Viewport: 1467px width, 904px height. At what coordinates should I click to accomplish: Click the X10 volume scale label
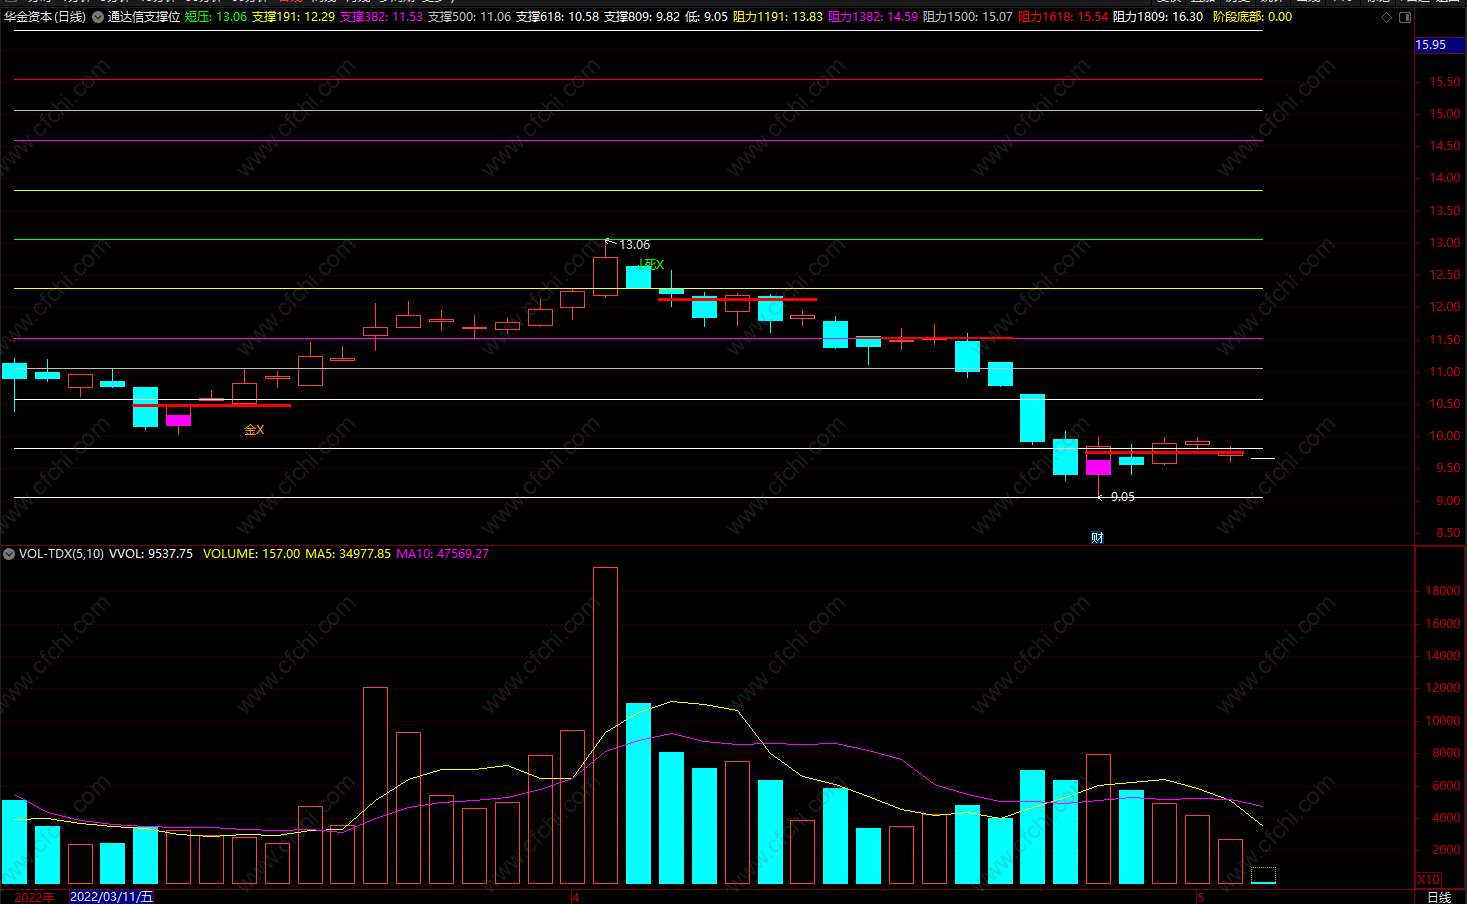click(x=1429, y=880)
